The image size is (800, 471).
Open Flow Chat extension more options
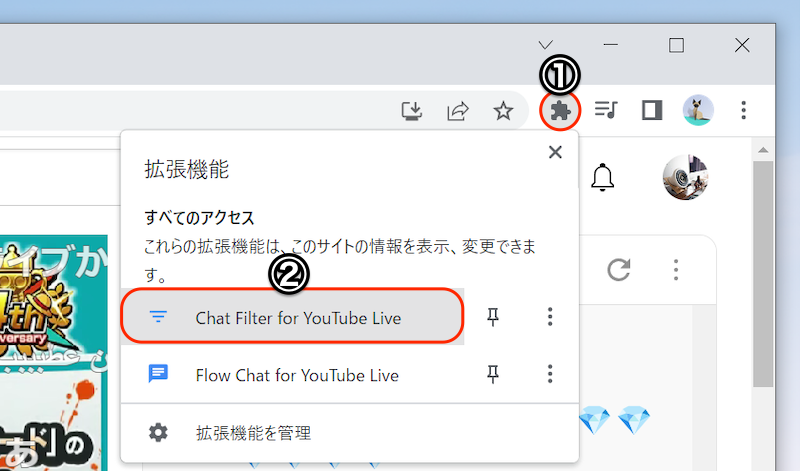(x=549, y=375)
